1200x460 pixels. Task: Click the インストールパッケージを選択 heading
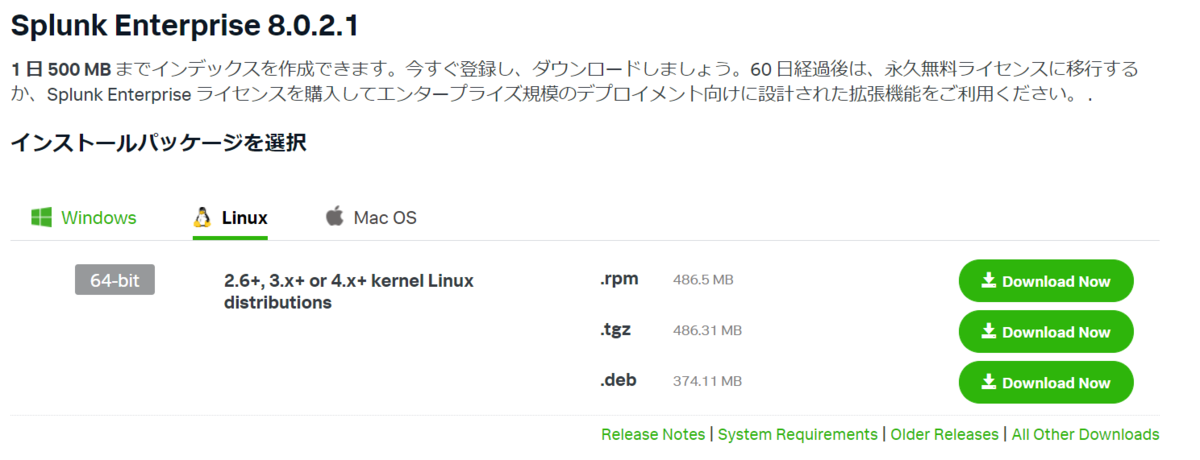pos(158,143)
